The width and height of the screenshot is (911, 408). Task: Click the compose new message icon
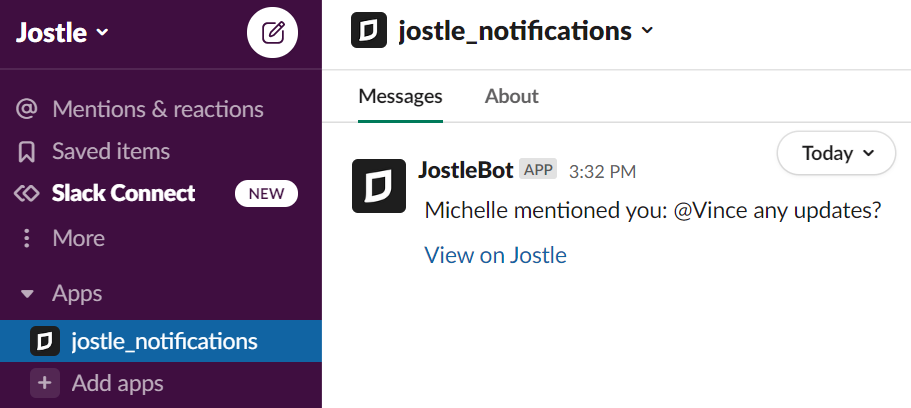point(272,33)
